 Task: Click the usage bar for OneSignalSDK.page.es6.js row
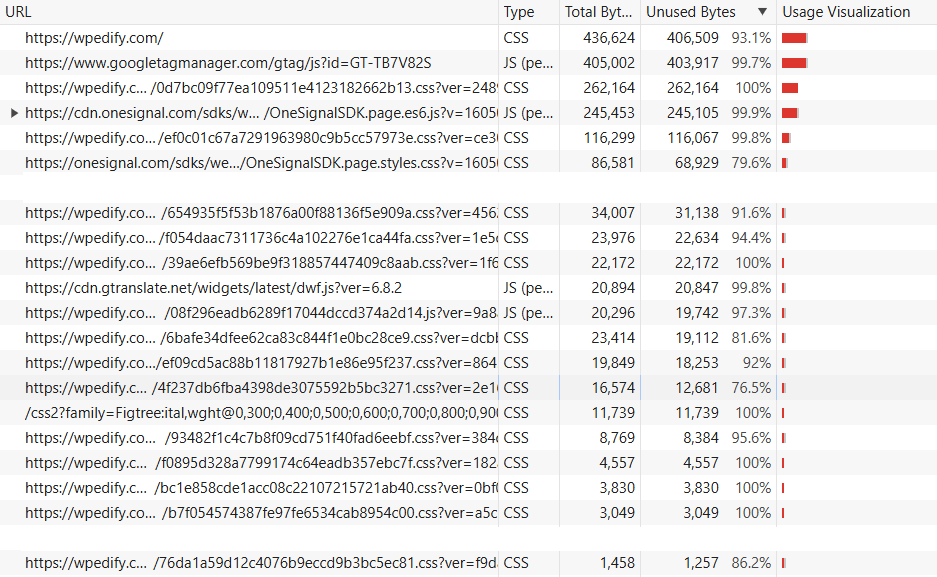[x=790, y=113]
